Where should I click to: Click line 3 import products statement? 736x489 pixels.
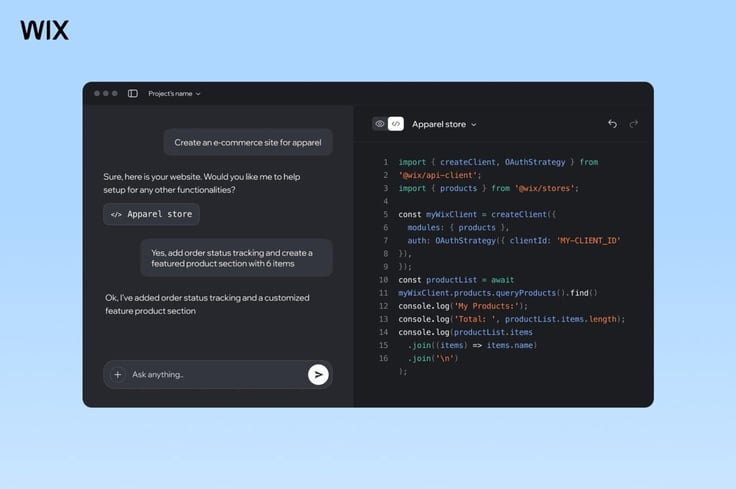coord(489,188)
